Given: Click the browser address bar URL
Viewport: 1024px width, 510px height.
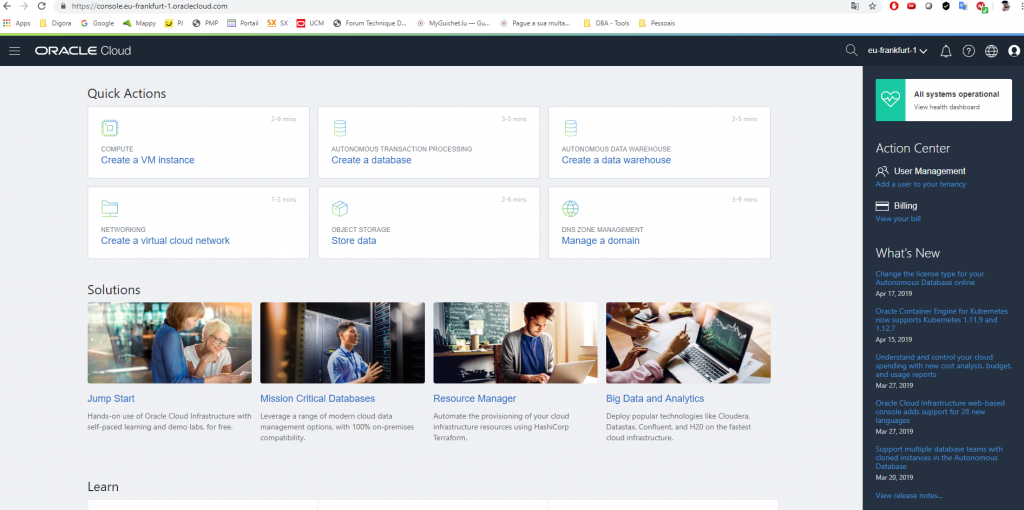Looking at the screenshot, I should click(149, 6).
